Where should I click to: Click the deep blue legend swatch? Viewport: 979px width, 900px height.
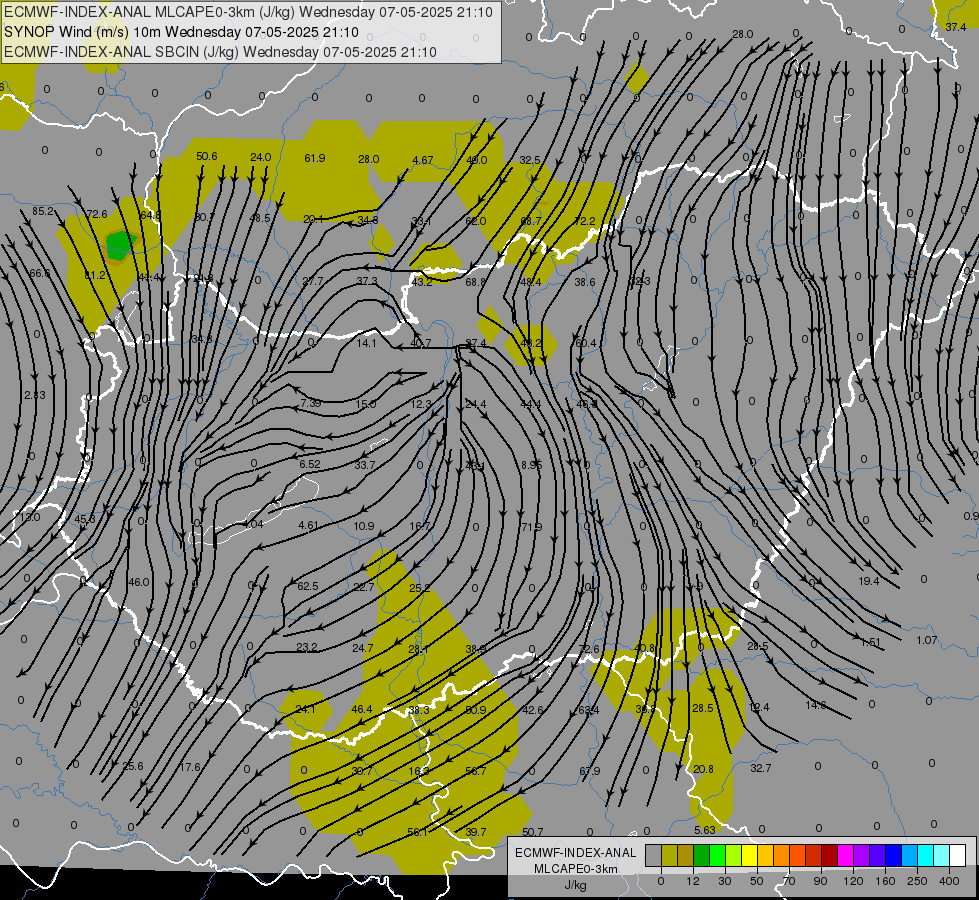click(893, 855)
